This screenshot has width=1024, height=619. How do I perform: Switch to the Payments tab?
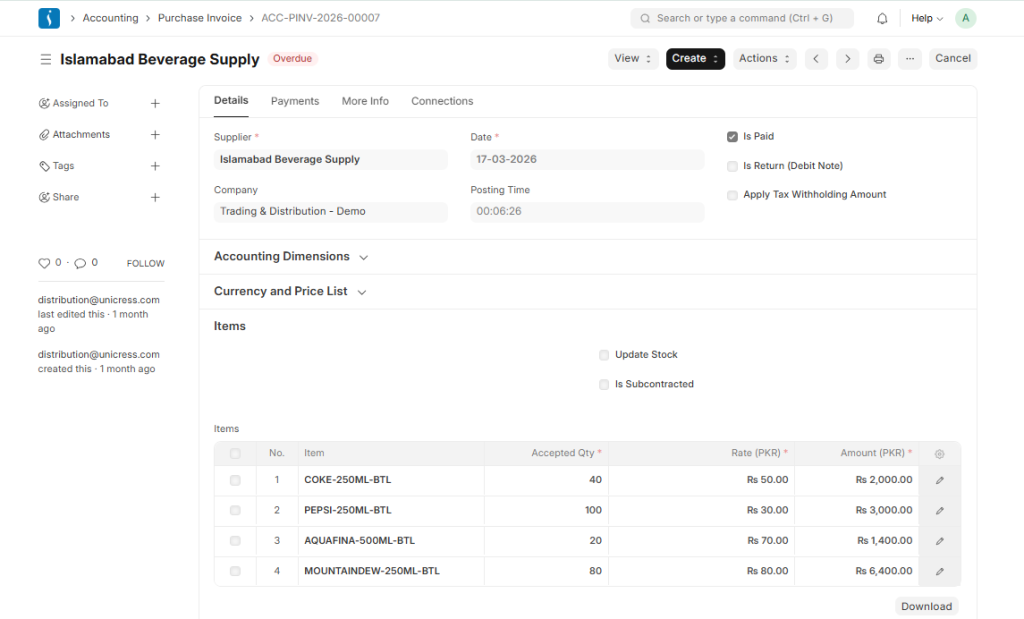(x=295, y=101)
